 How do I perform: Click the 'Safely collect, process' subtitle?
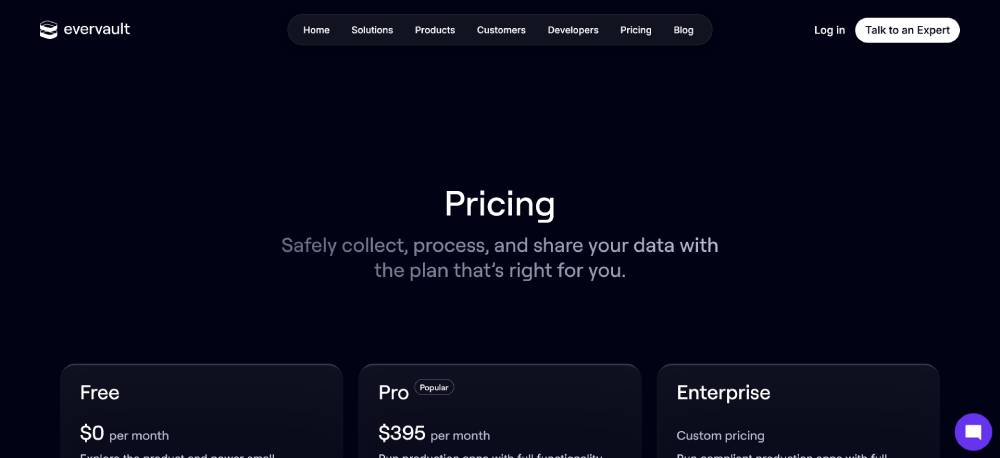coord(500,257)
